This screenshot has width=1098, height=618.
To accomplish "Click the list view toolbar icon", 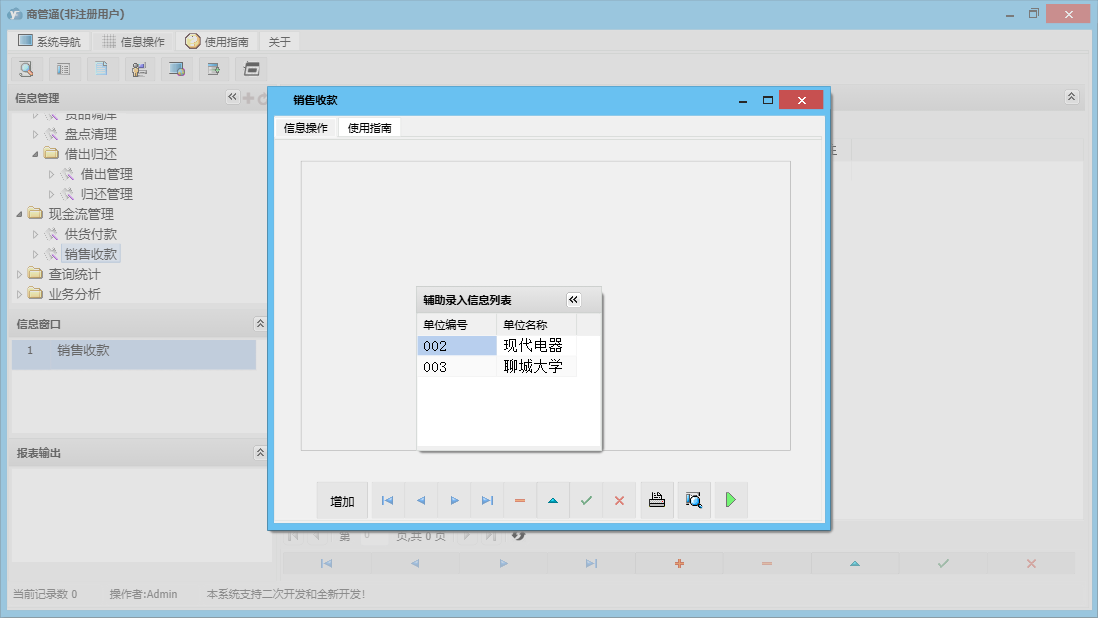I will pyautogui.click(x=64, y=69).
